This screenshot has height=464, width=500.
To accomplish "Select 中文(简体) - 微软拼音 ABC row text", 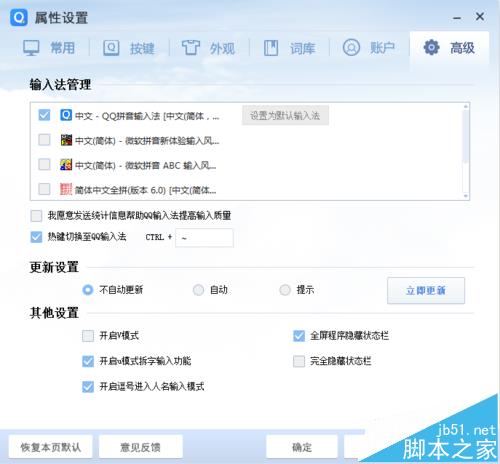I will [145, 165].
